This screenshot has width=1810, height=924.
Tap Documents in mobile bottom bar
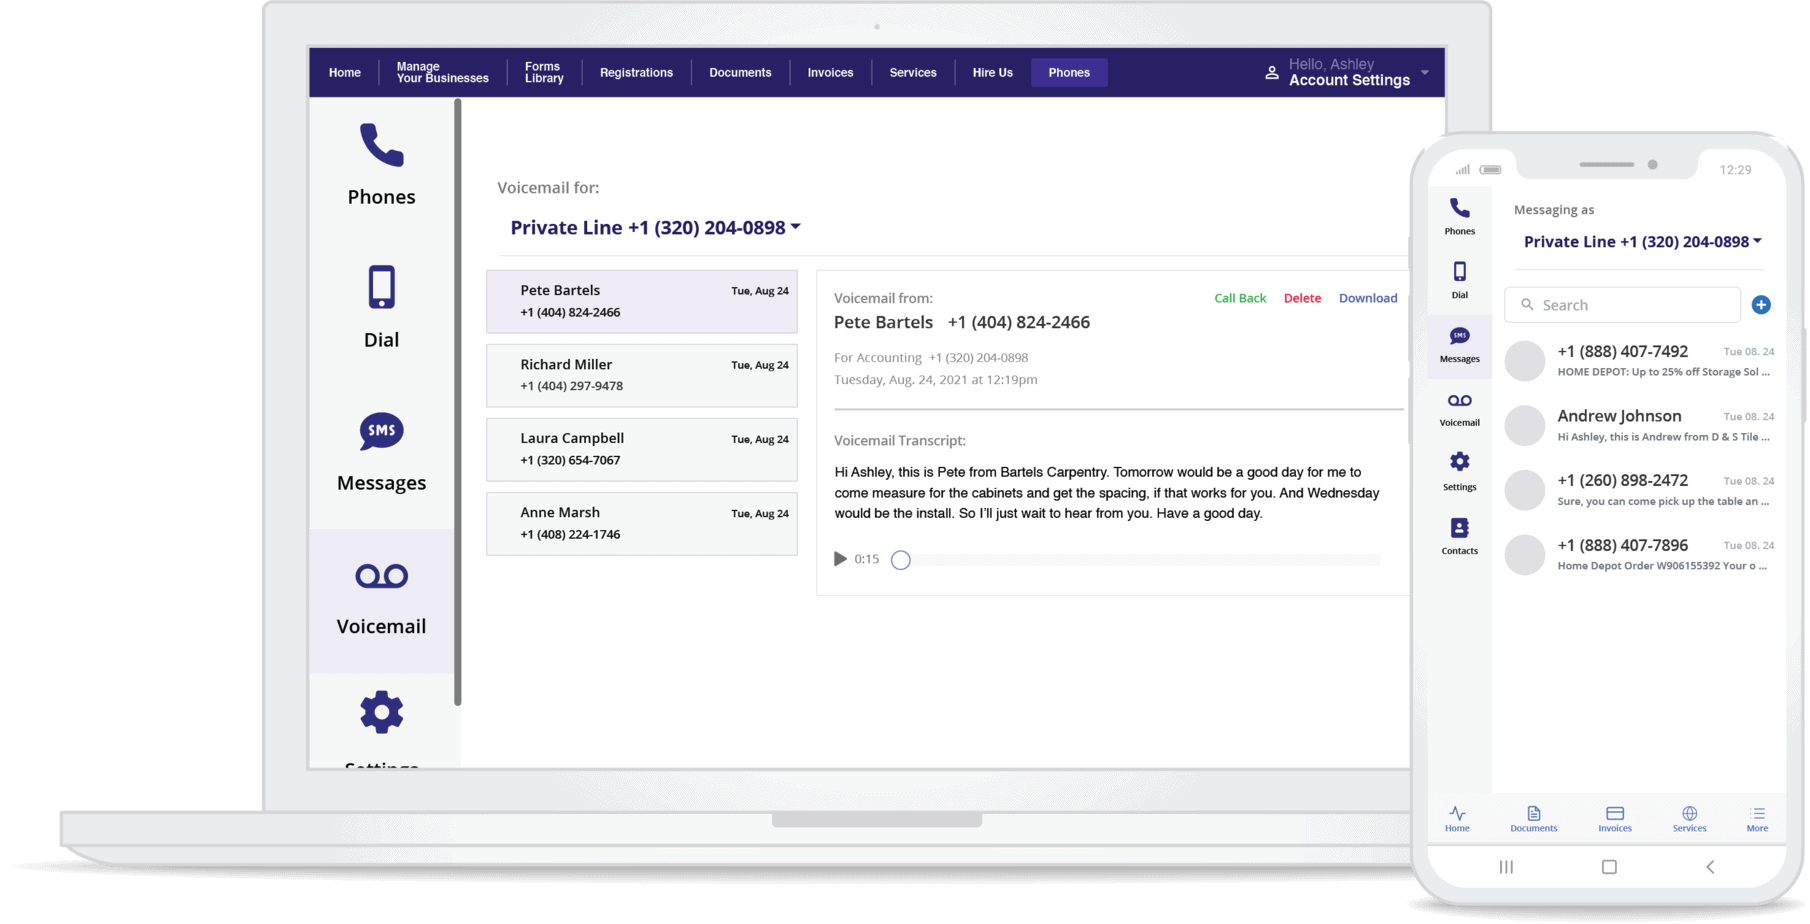pyautogui.click(x=1534, y=819)
